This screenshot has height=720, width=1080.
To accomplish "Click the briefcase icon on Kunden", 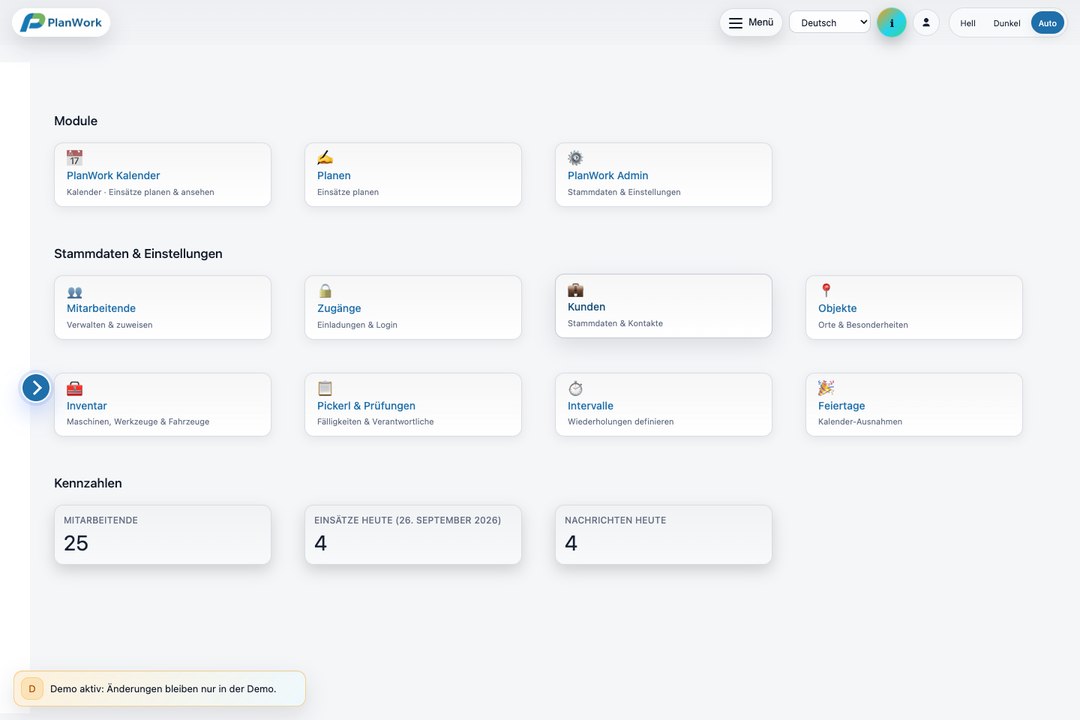I will (575, 289).
